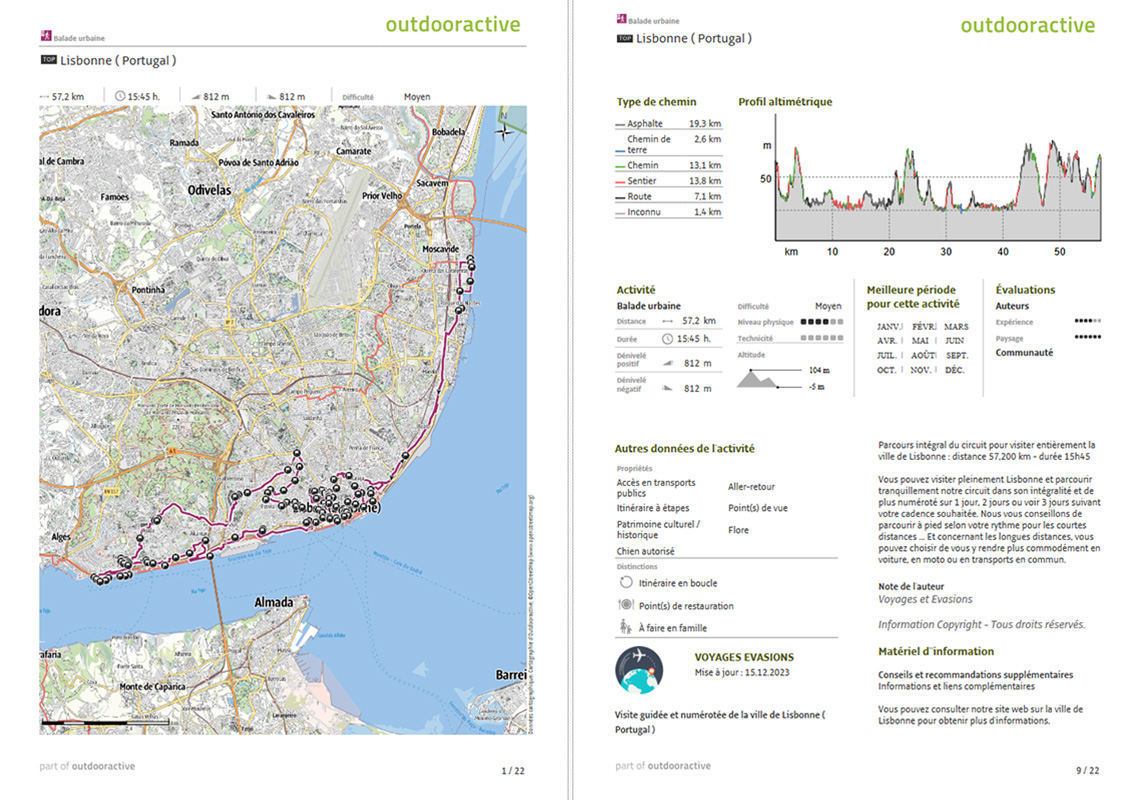Click the distance arrow icon above the map
This screenshot has height=800, width=1140.
44,96
